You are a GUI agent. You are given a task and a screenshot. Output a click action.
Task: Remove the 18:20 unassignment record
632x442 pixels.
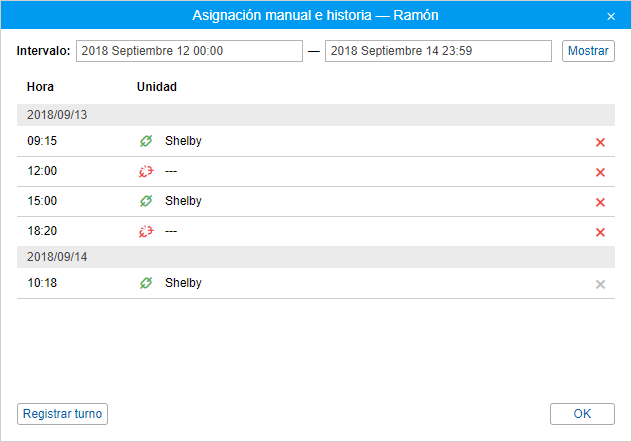pyautogui.click(x=600, y=232)
